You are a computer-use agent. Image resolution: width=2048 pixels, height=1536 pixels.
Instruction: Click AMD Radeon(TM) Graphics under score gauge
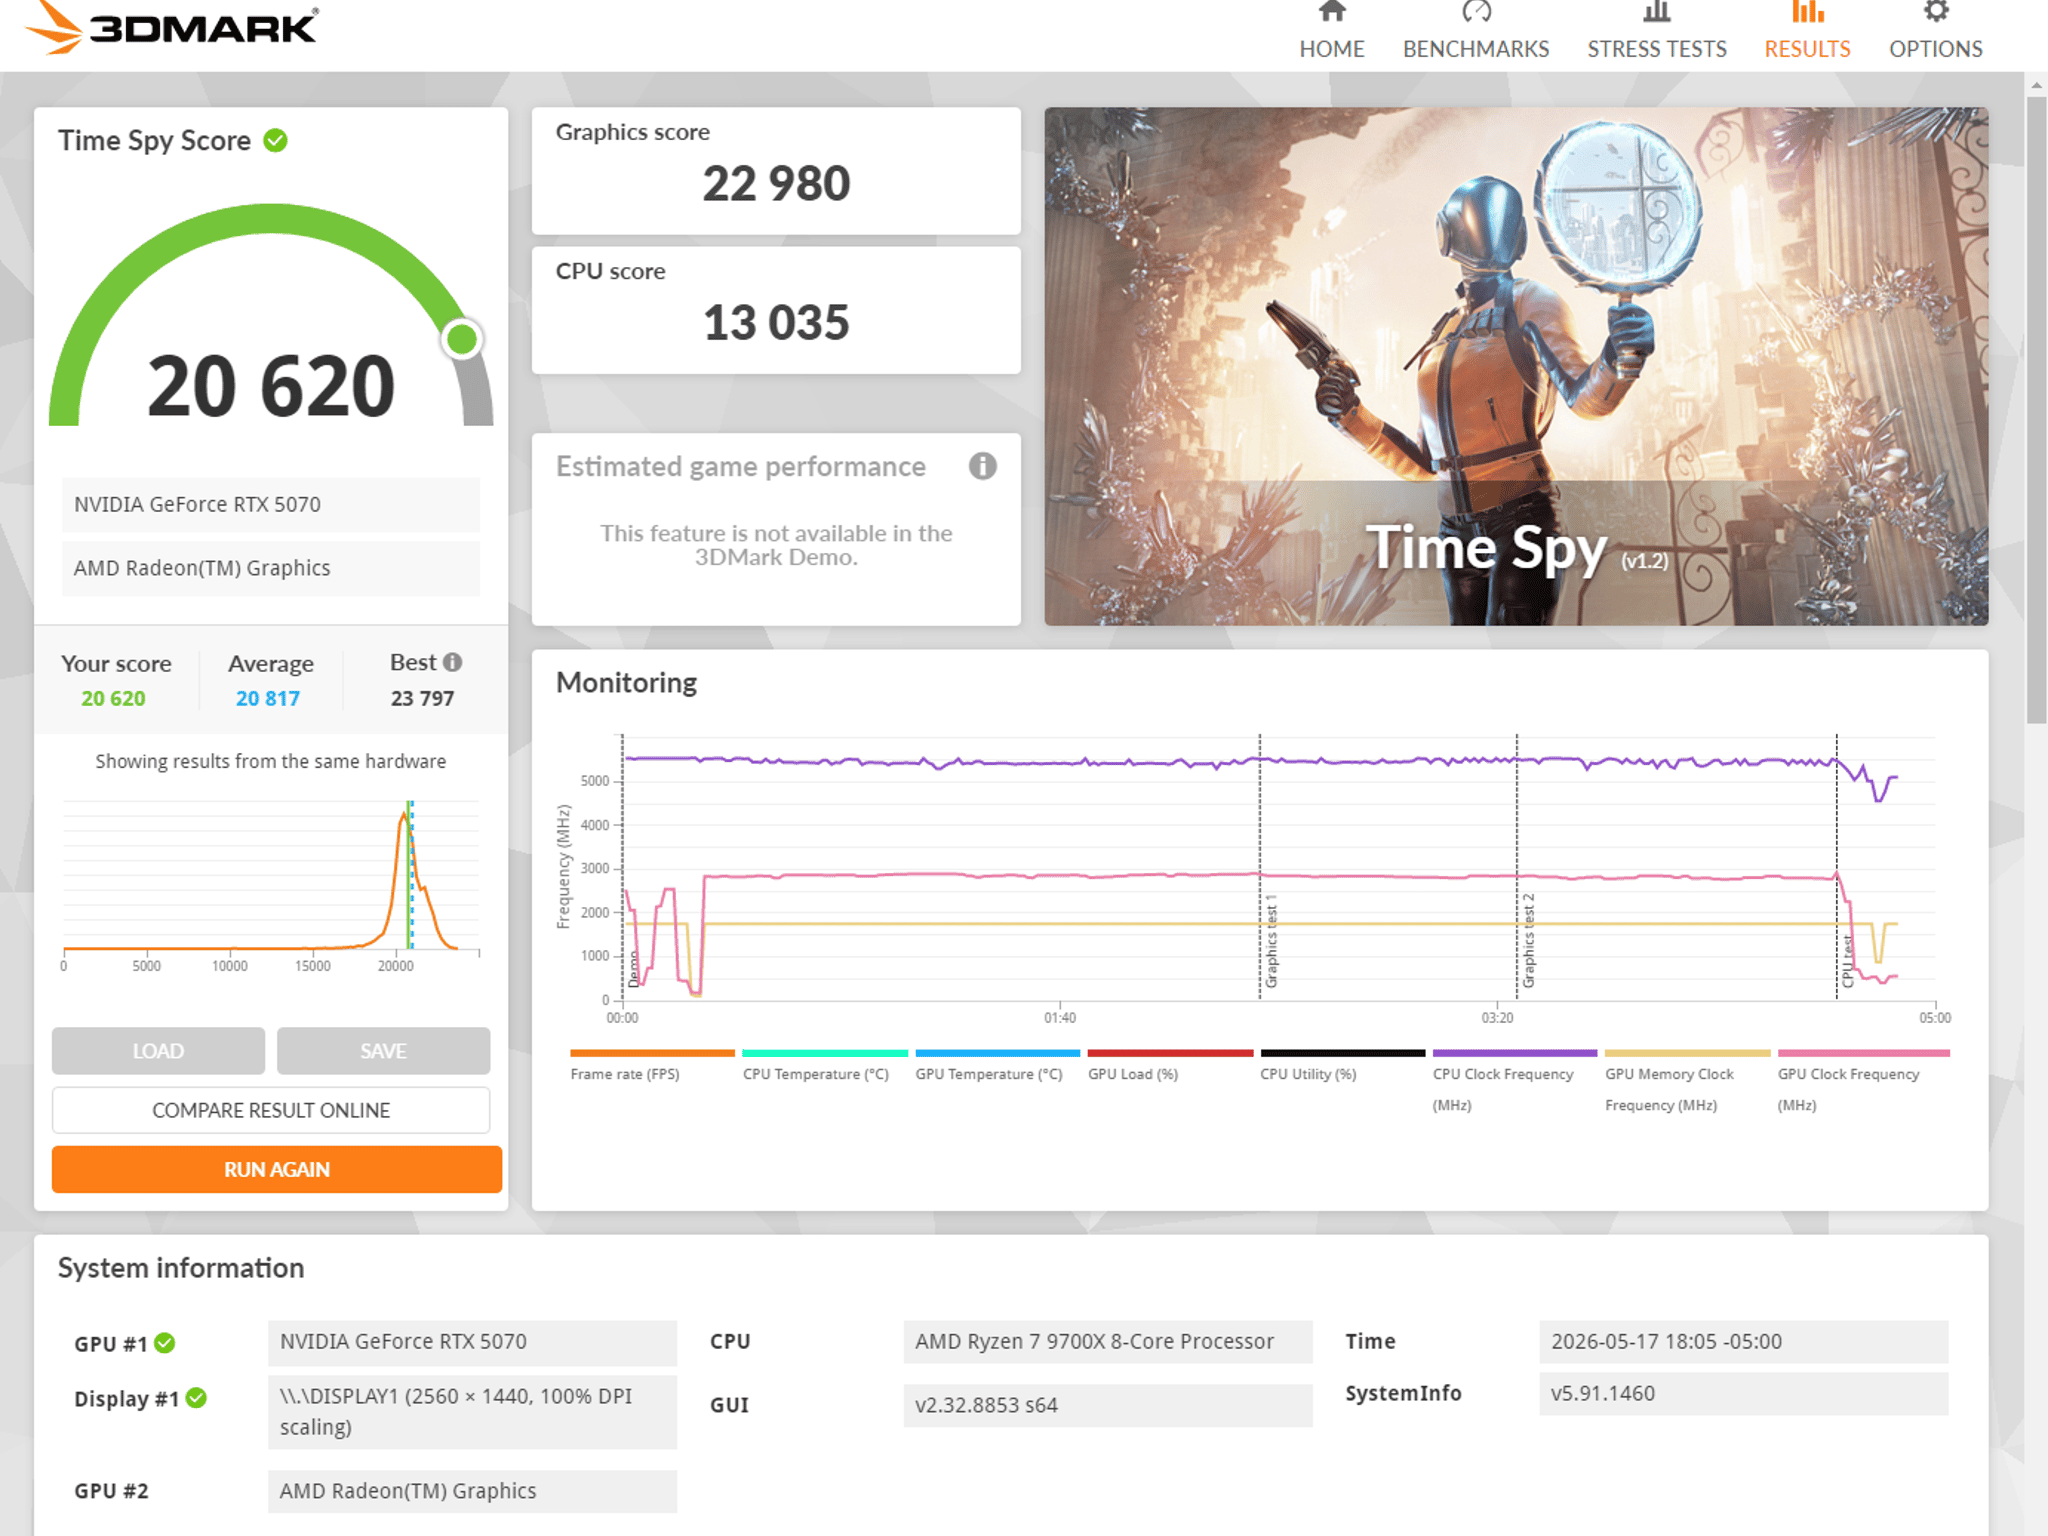pyautogui.click(x=271, y=568)
